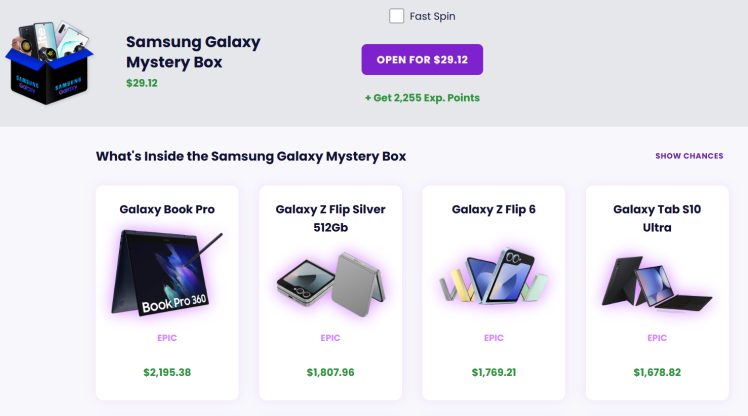Screen dimensions: 748x416
Task: Click the Fast Spin label
Action: tap(432, 16)
